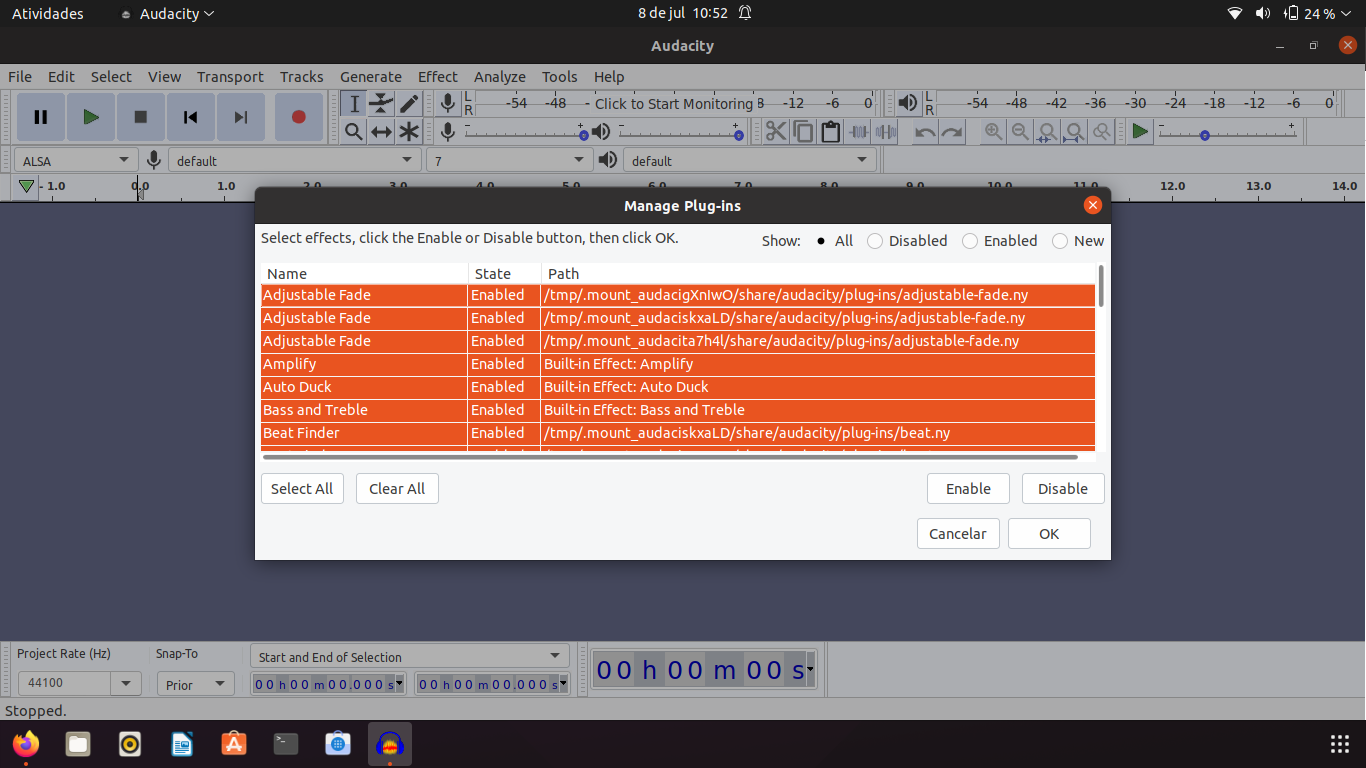The width and height of the screenshot is (1366, 768).
Task: Select the New show filter
Action: coord(1078,241)
